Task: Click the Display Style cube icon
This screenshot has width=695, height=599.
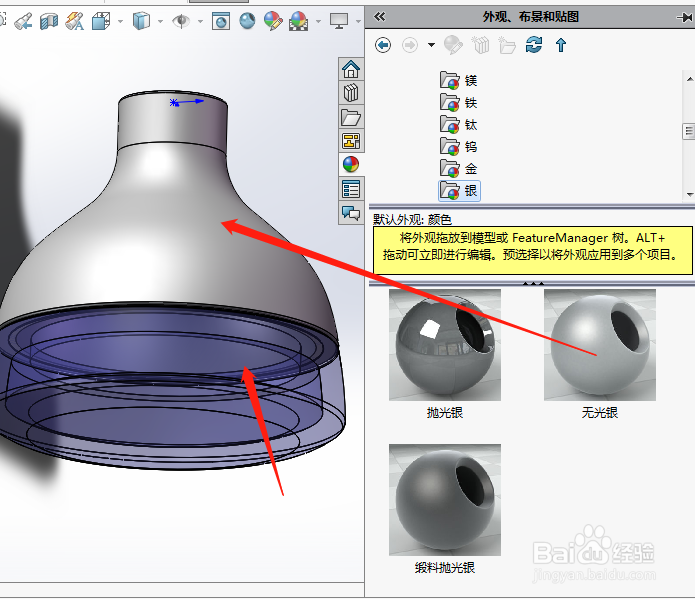Action: pos(141,21)
